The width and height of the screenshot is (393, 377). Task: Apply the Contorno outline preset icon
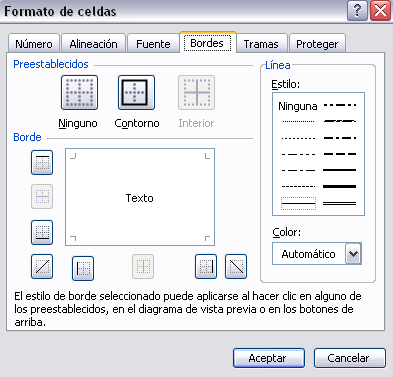point(136,92)
